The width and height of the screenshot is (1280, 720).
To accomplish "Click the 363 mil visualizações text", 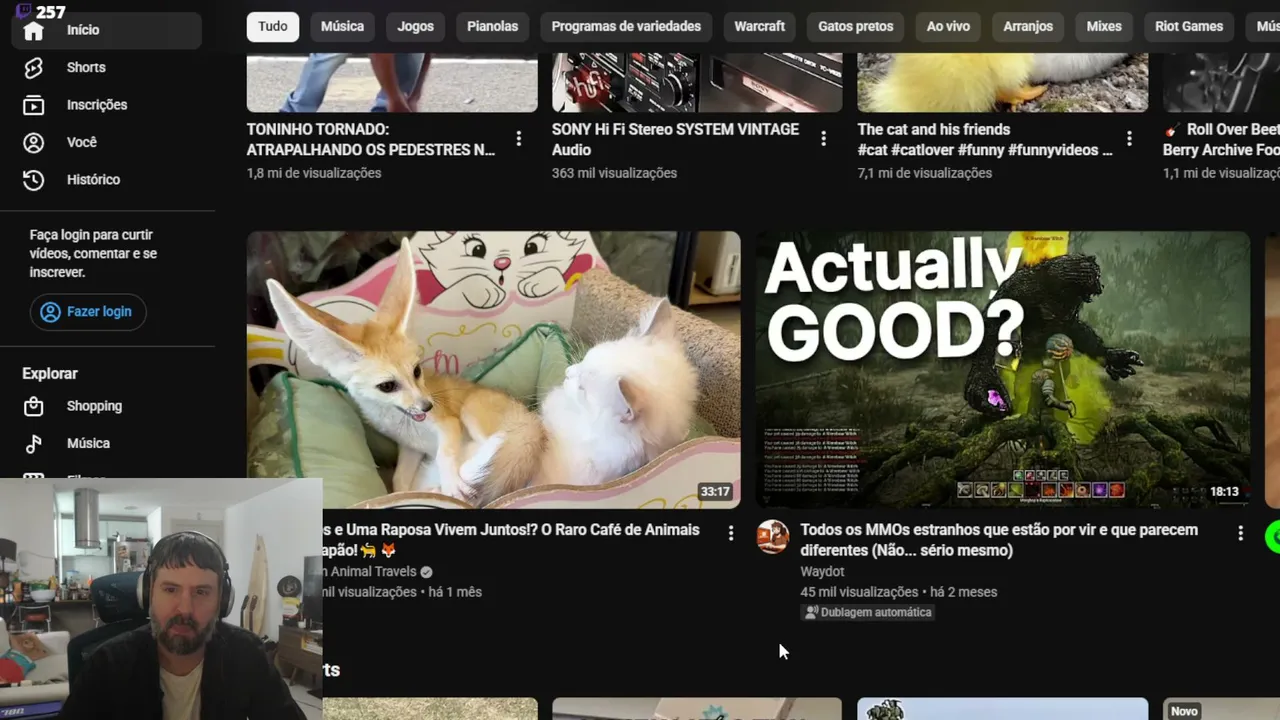I will [x=614, y=173].
